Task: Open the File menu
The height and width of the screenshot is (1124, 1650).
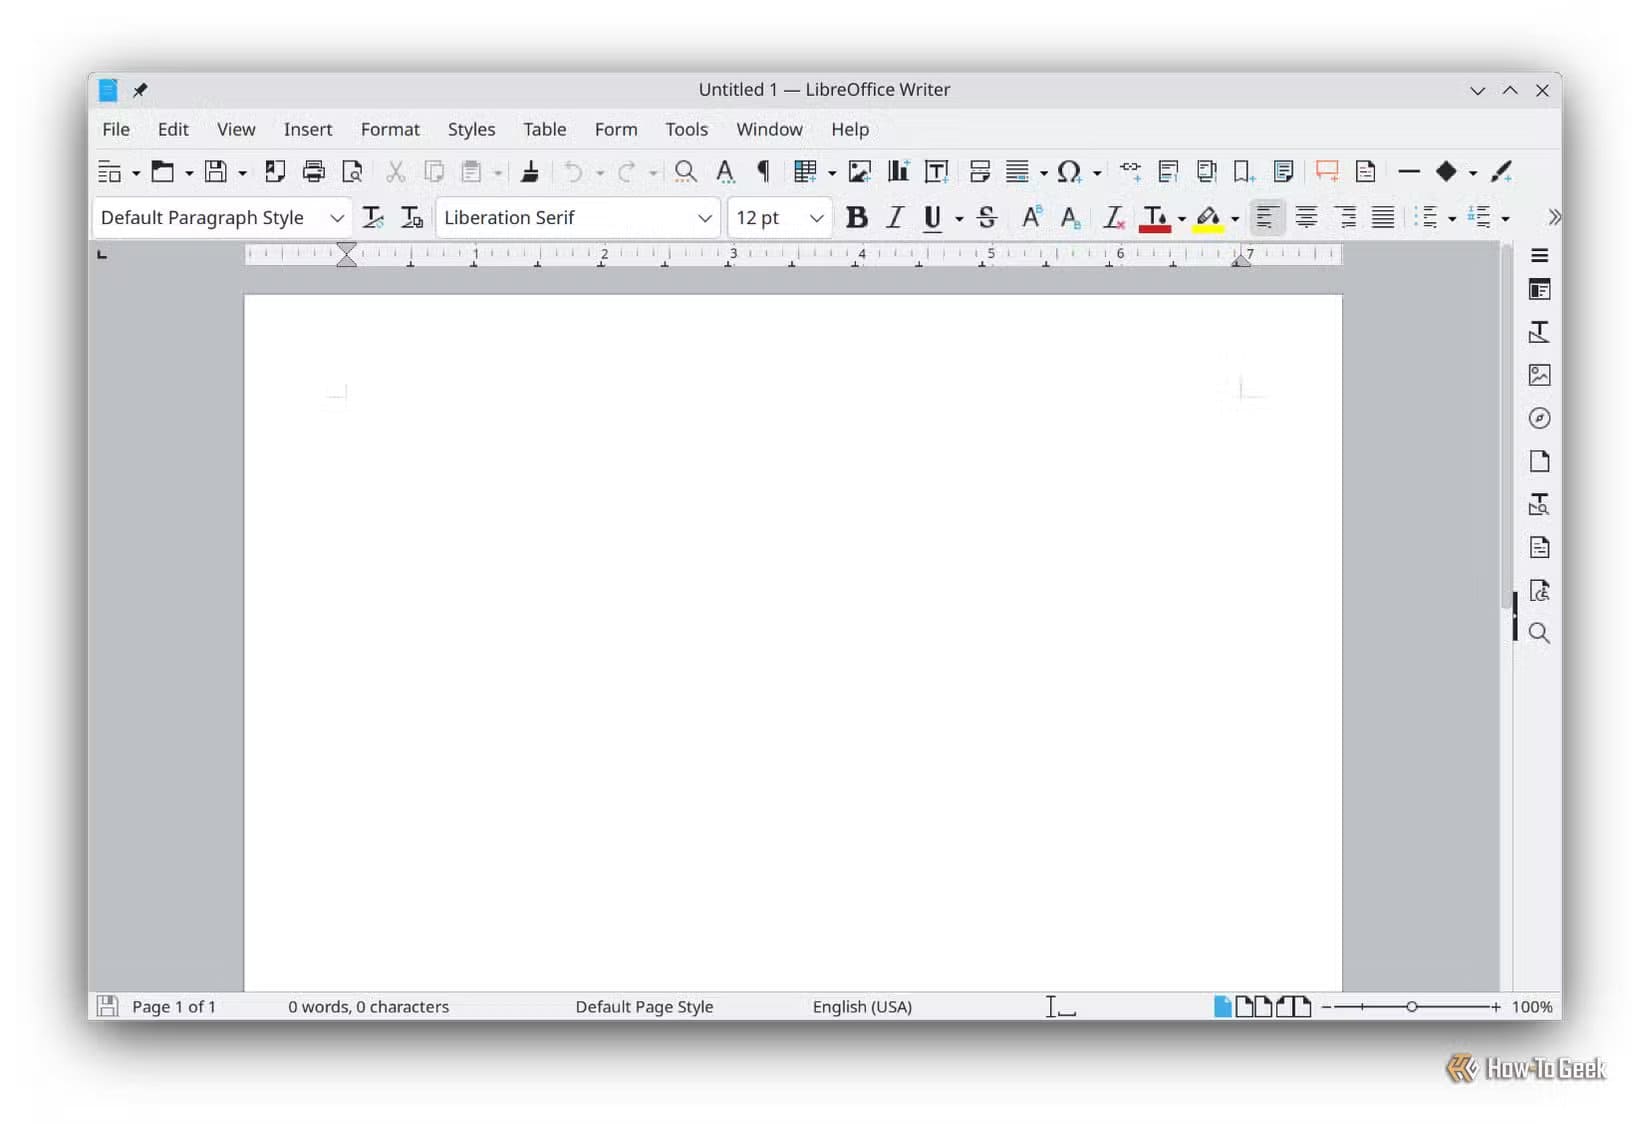Action: [116, 129]
